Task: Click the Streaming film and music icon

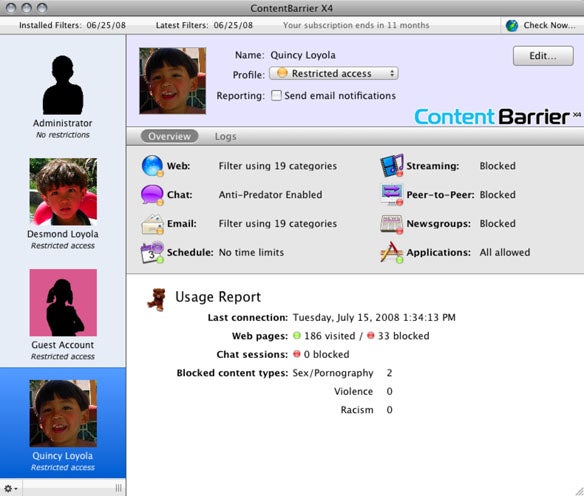Action: click(x=392, y=165)
